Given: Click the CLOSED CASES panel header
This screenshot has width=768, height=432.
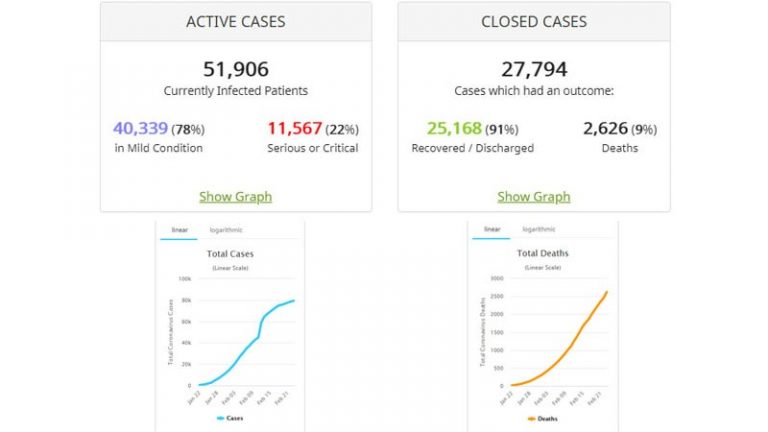Looking at the screenshot, I should pos(533,21).
